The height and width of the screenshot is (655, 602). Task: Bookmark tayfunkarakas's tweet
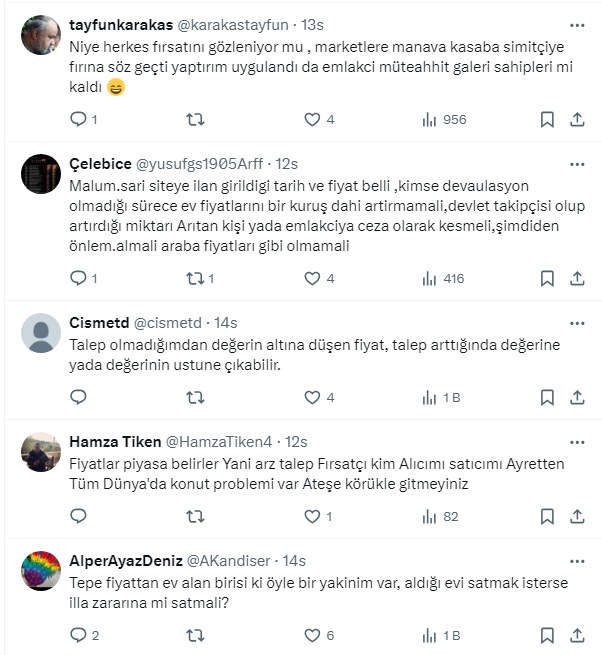tap(547, 119)
